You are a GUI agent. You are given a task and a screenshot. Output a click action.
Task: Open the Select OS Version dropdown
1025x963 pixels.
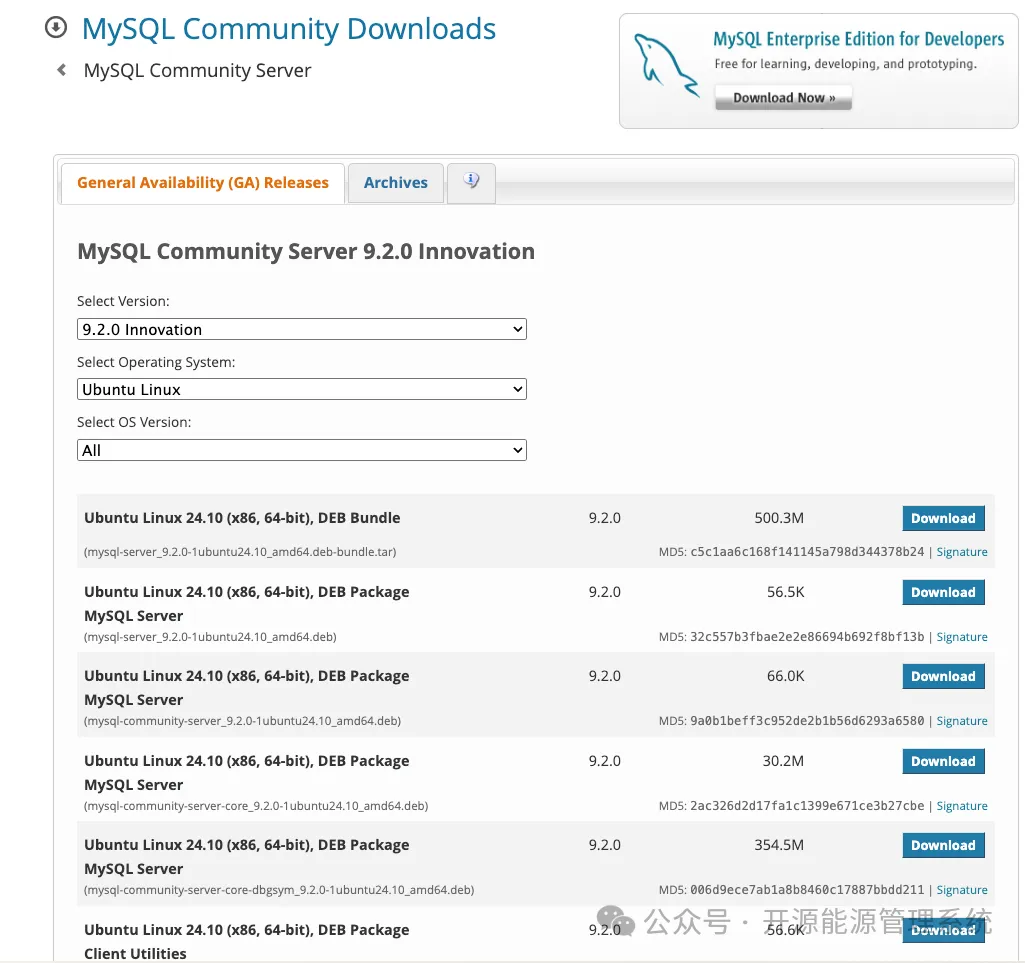tap(301, 450)
